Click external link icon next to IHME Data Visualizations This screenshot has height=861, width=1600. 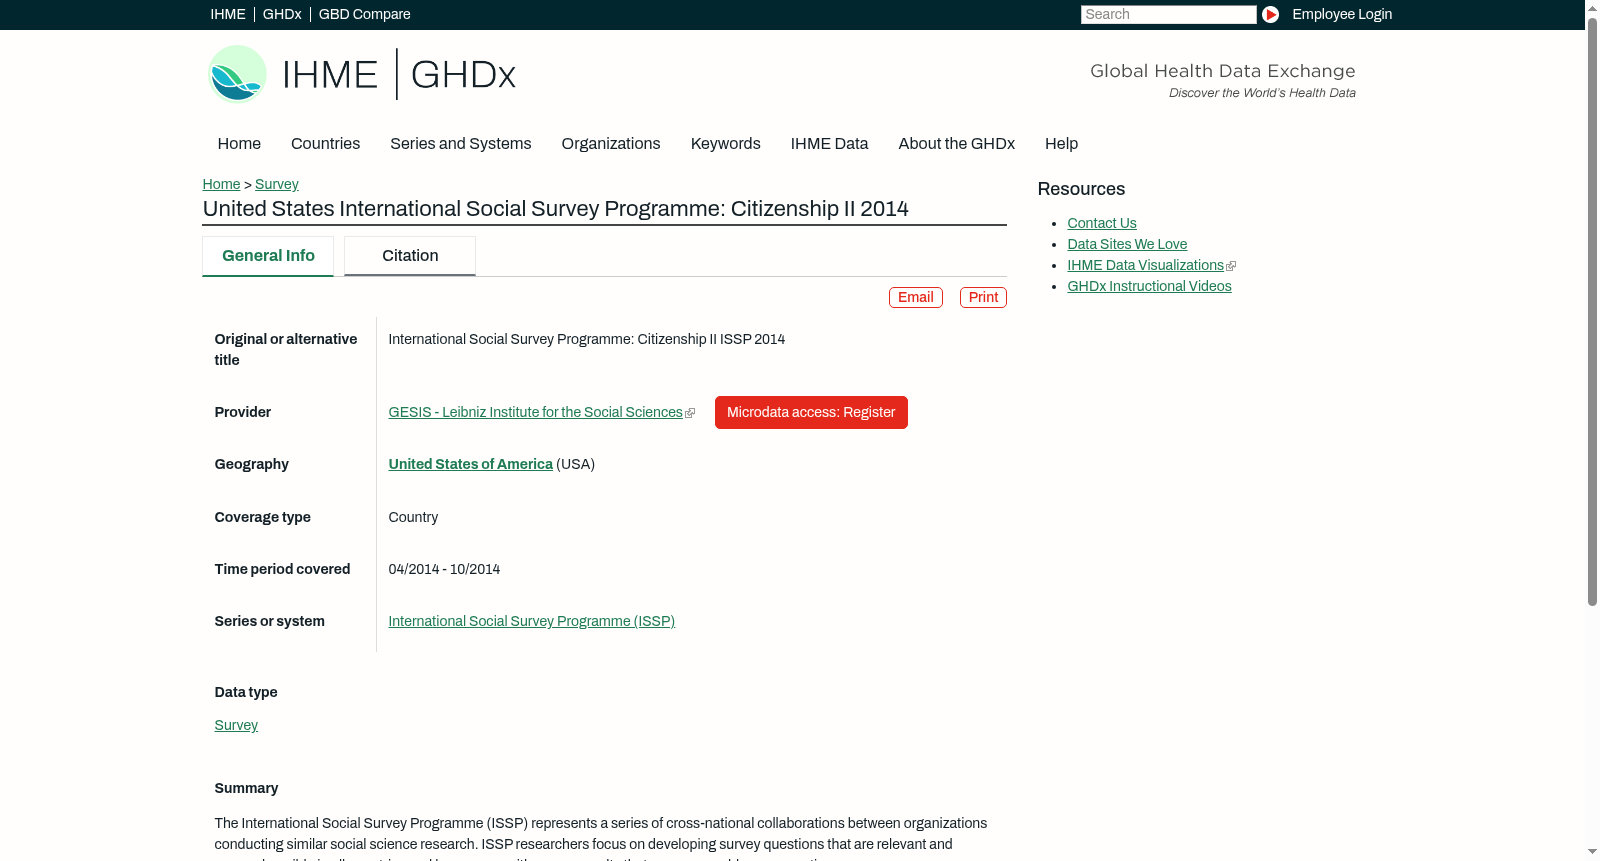1231,266
